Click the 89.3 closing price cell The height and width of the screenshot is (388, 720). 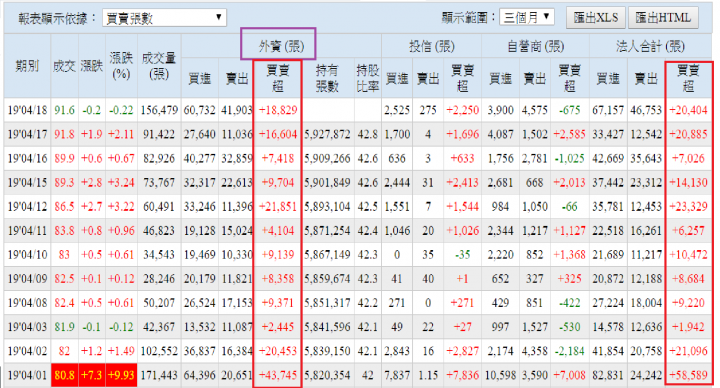[64, 182]
